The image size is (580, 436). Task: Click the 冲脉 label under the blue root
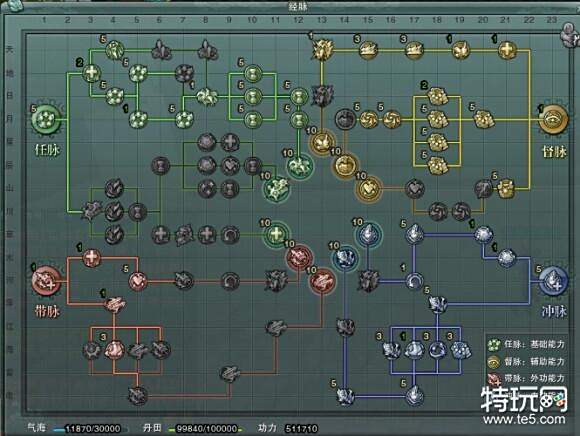554,311
